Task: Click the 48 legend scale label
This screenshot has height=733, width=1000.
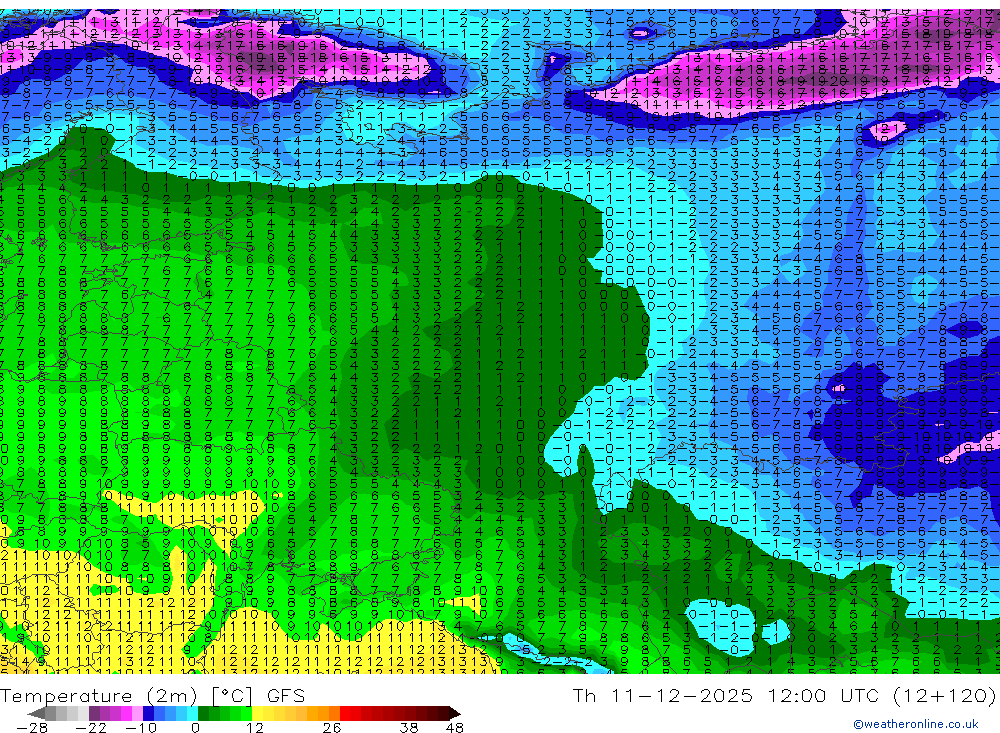Action: (455, 727)
